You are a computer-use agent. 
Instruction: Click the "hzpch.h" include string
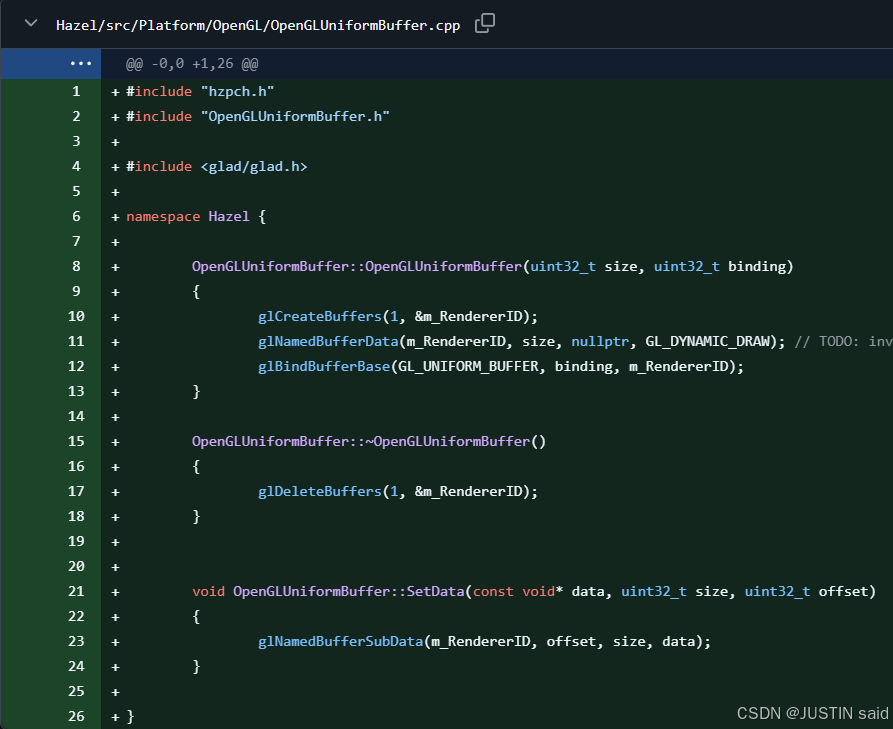coord(237,92)
